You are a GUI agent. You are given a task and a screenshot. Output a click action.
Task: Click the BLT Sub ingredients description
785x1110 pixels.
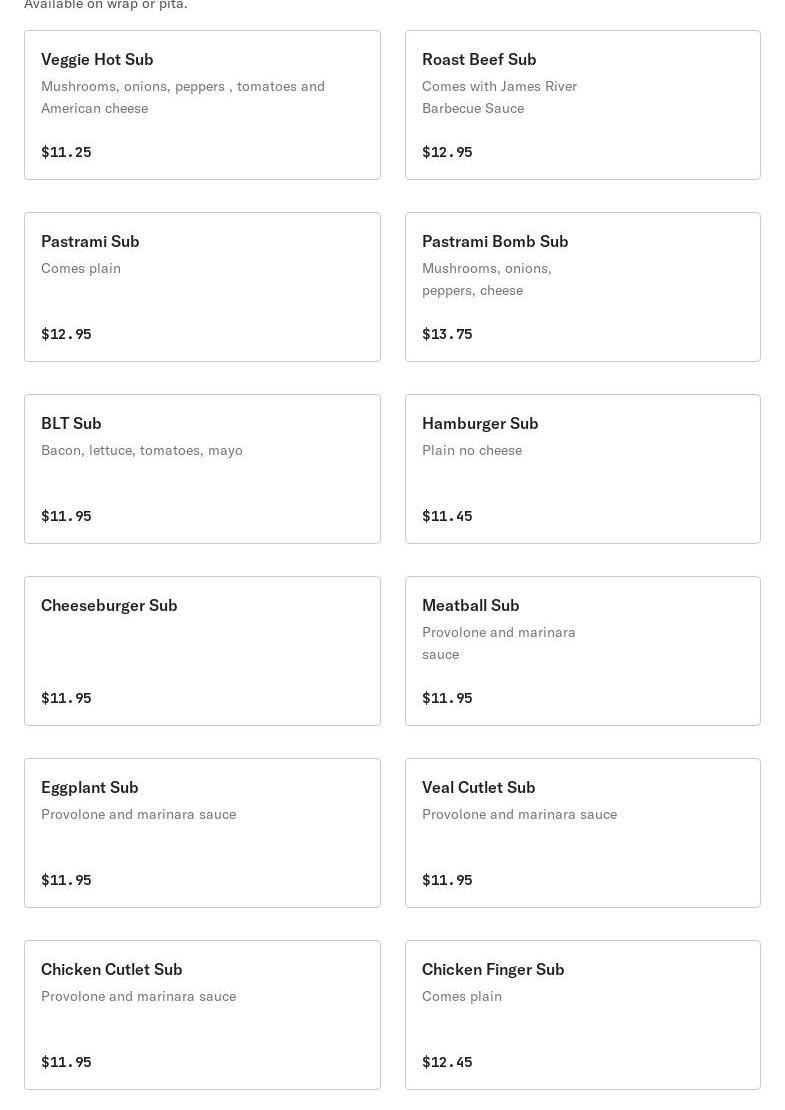point(142,450)
